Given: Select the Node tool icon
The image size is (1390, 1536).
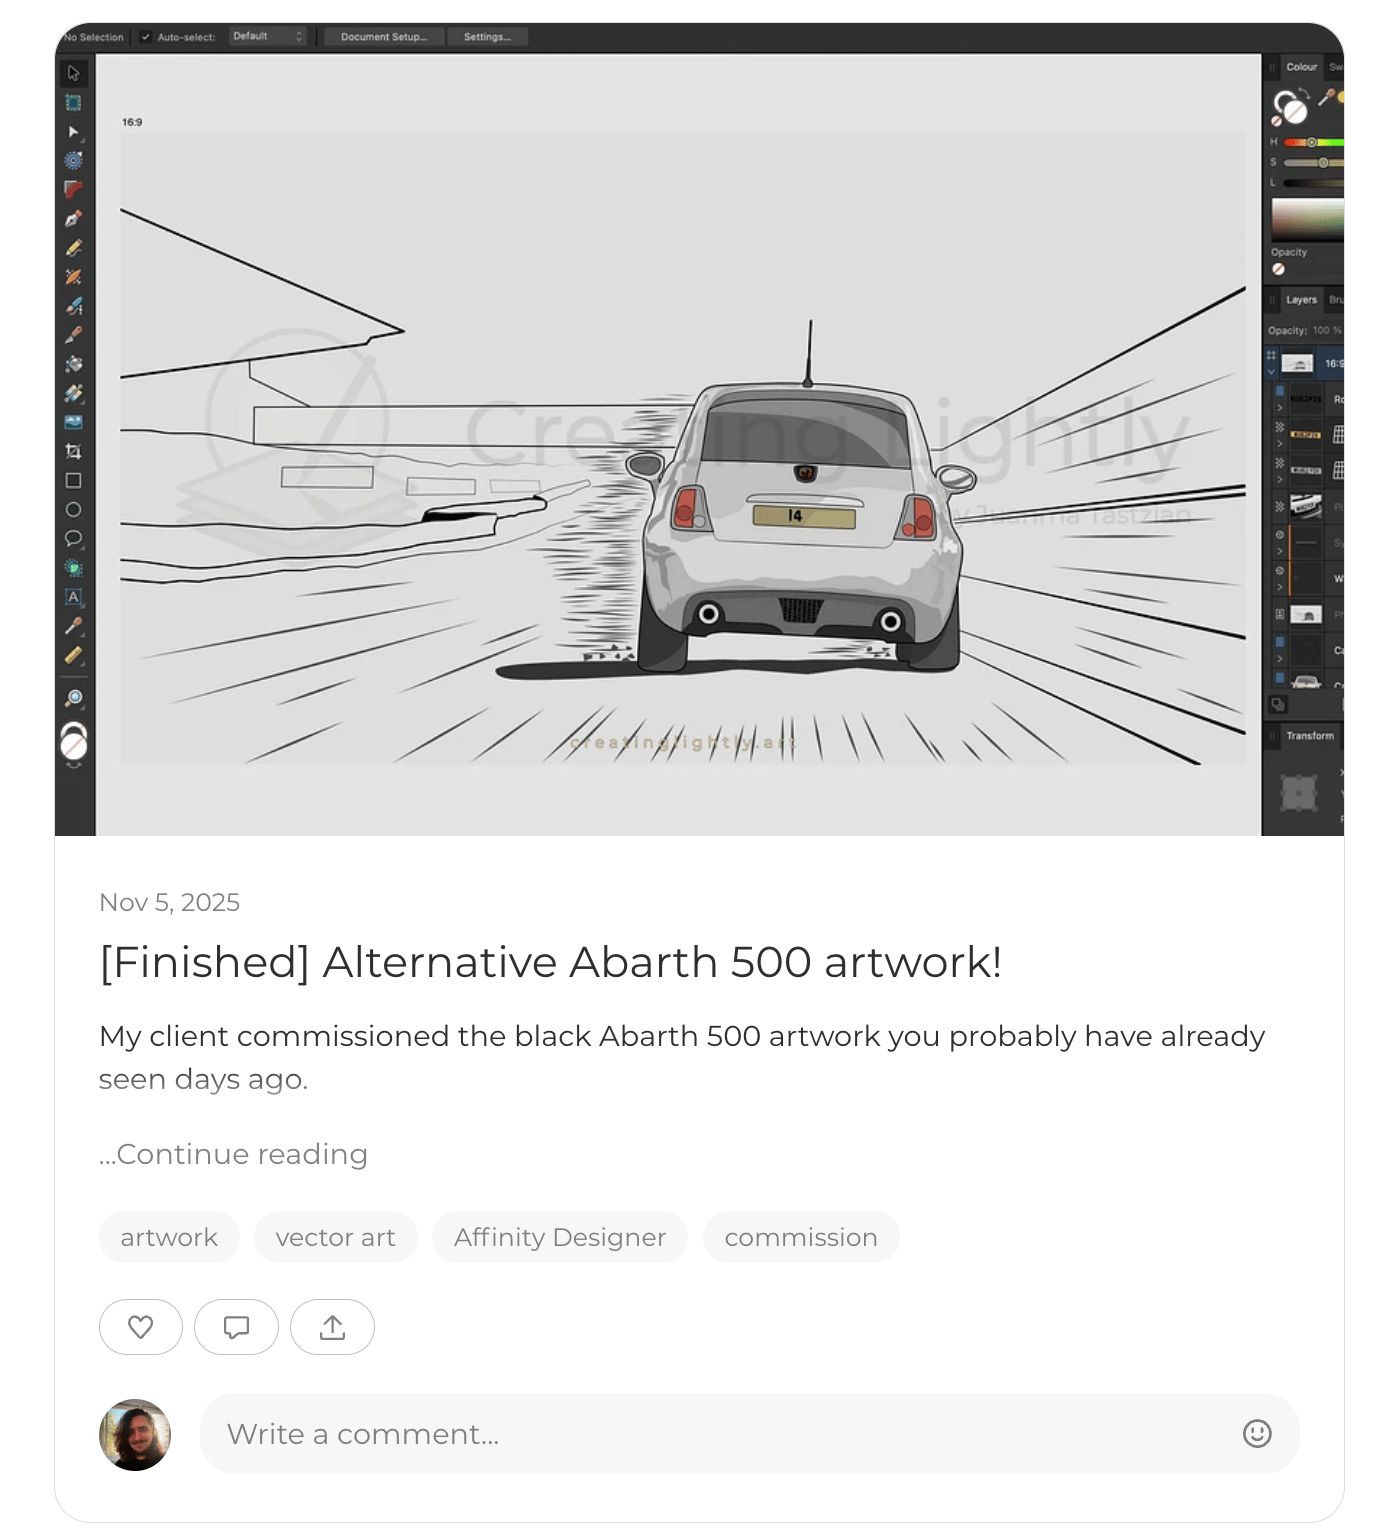Looking at the screenshot, I should point(73,131).
